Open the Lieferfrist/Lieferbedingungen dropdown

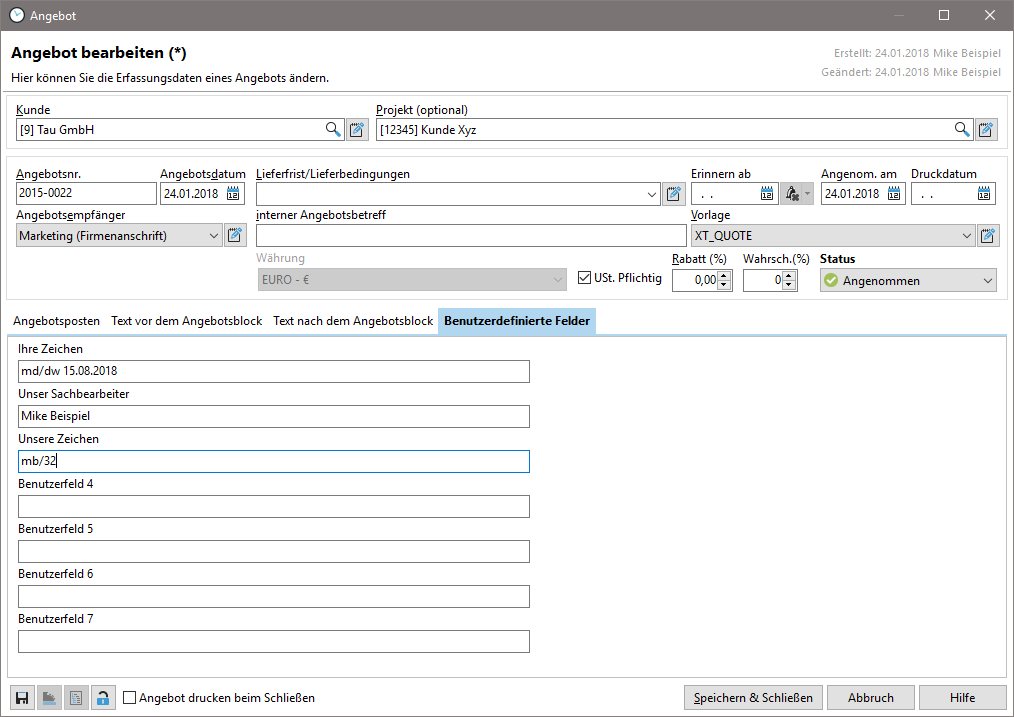[x=651, y=194]
